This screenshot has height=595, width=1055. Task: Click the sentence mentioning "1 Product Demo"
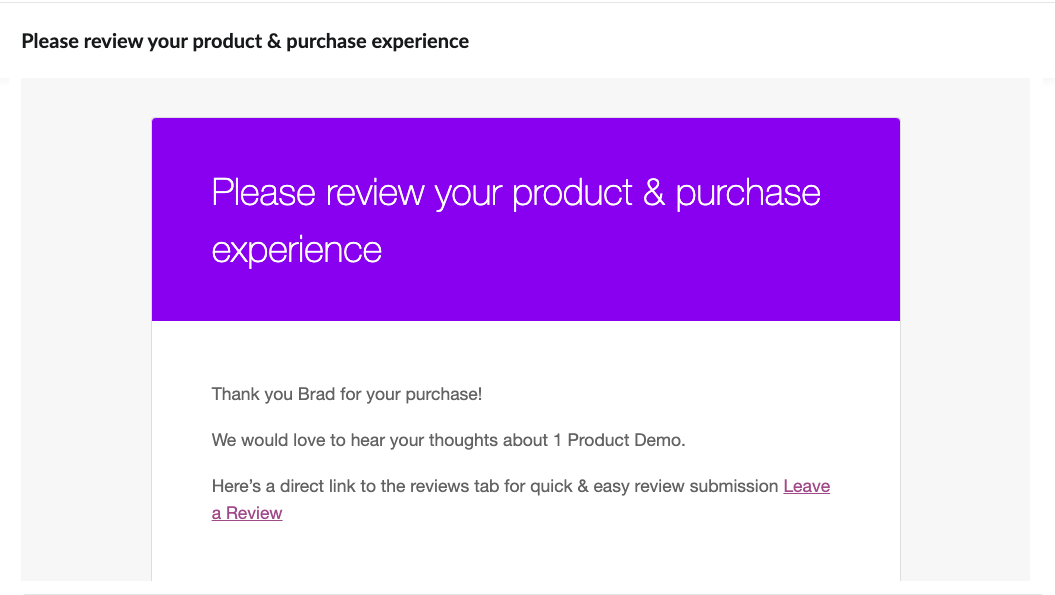(448, 440)
